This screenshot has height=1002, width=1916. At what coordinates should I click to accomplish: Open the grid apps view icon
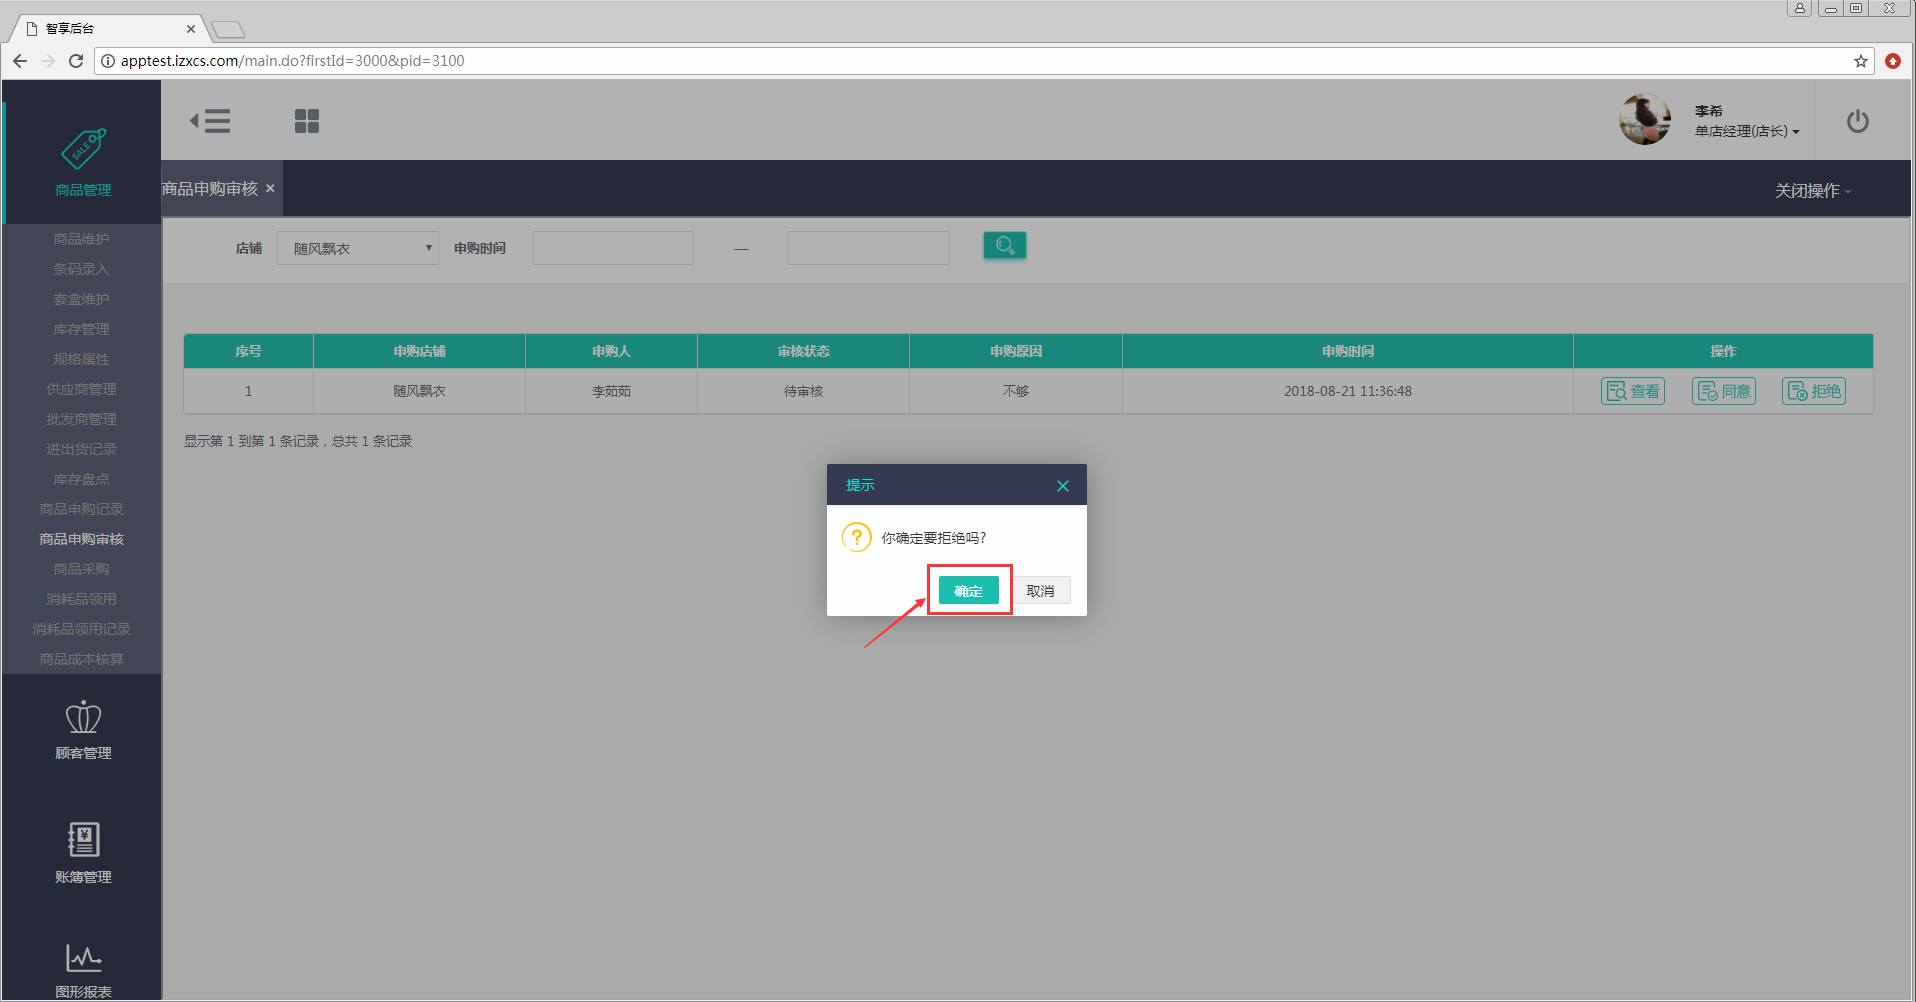click(307, 121)
